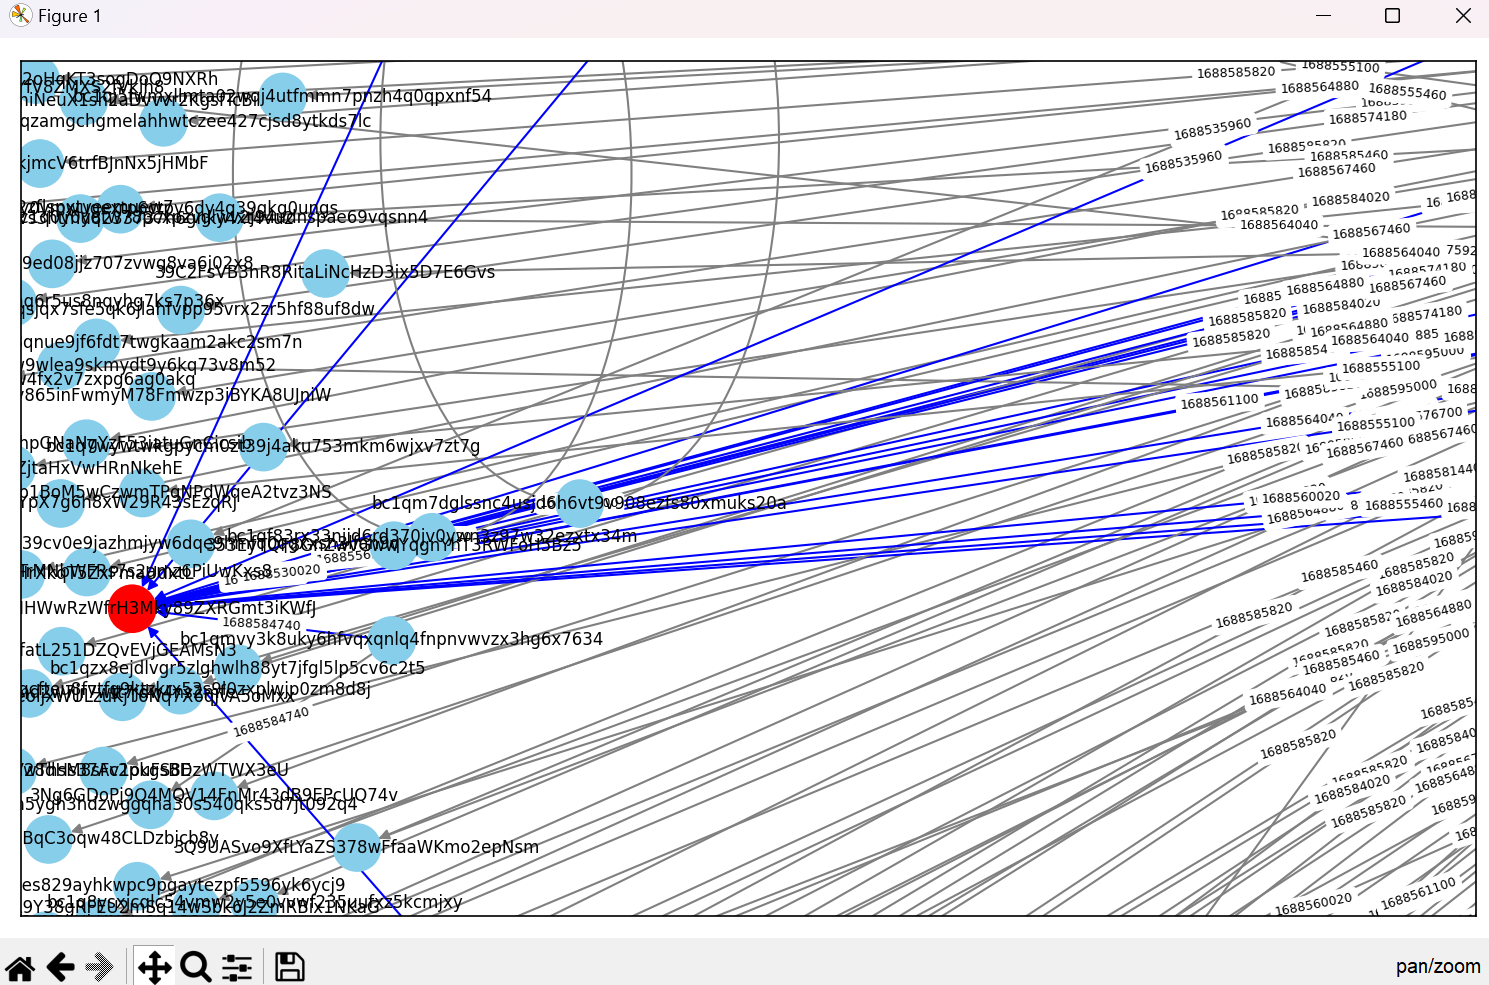Toggle the Zoom to rectangle magnifier tool
The image size is (1489, 985).
point(196,967)
